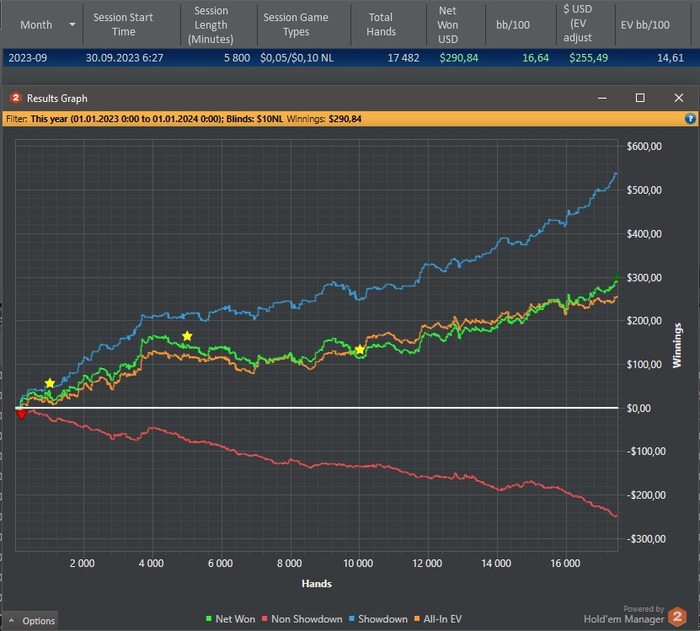Click the $ USD (EV adjust column header

578,25
